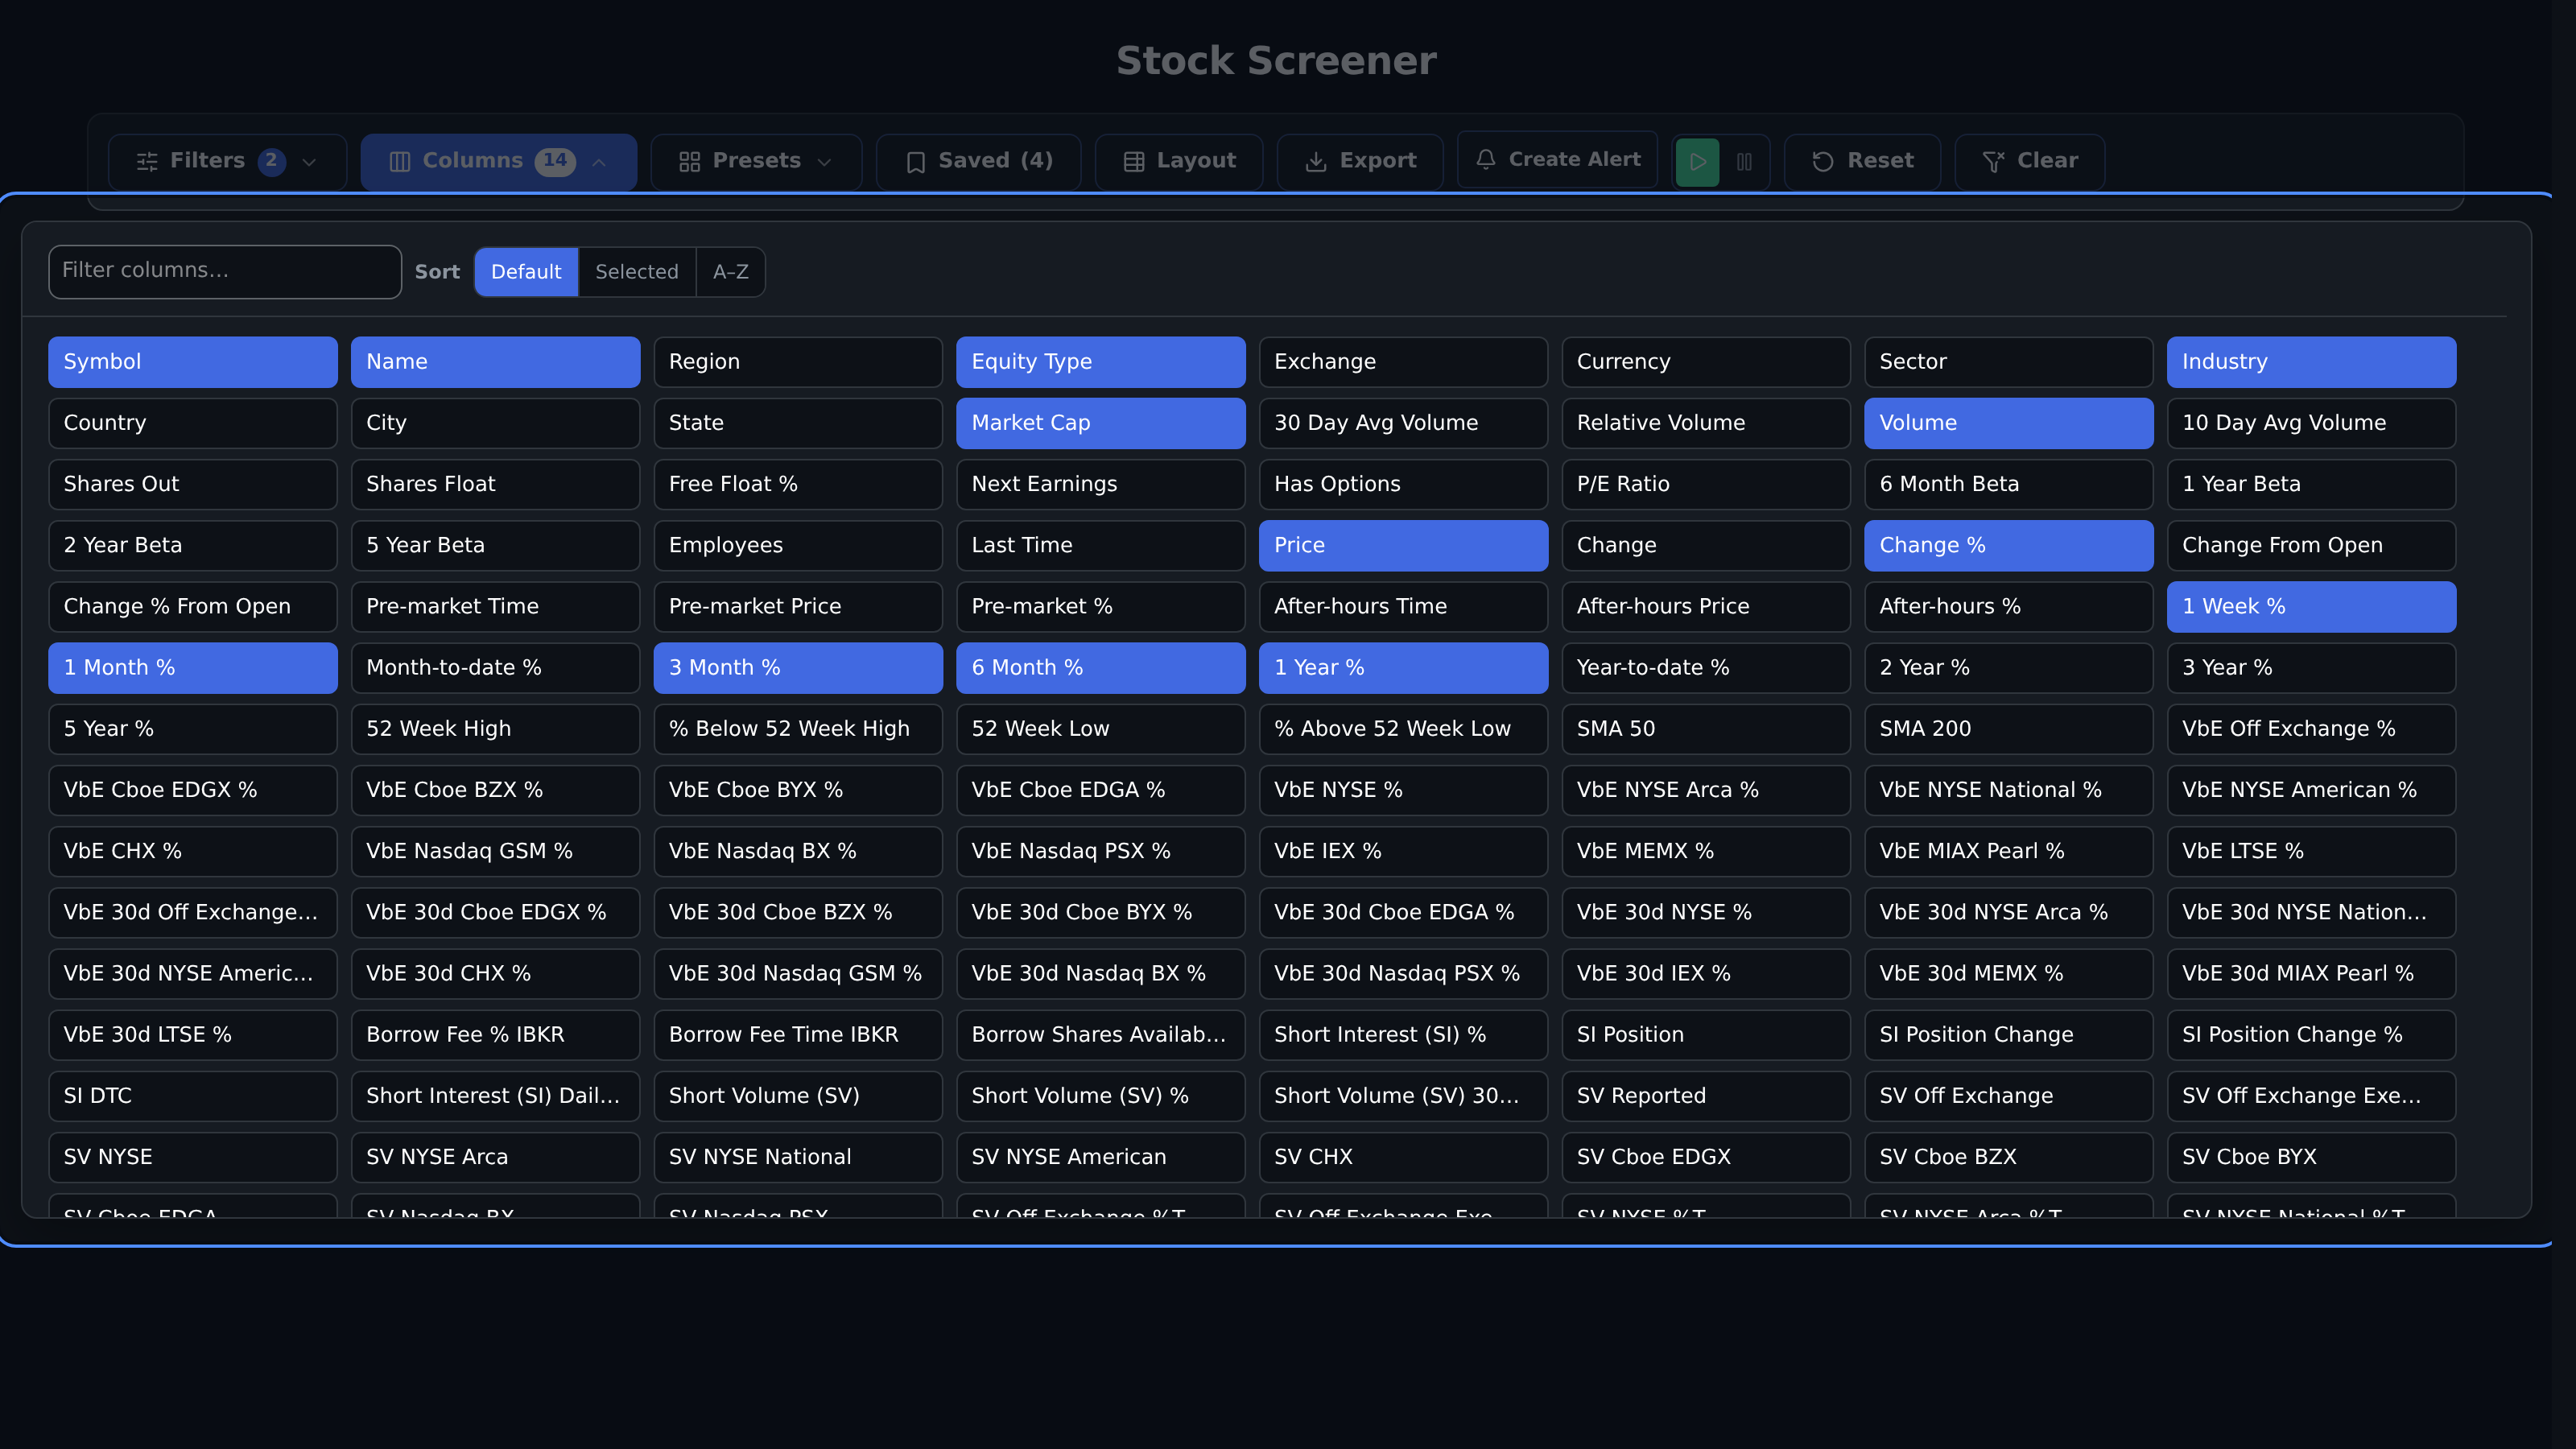This screenshot has width=2576, height=1449.
Task: Enable the SMA 200 column
Action: 2008,729
